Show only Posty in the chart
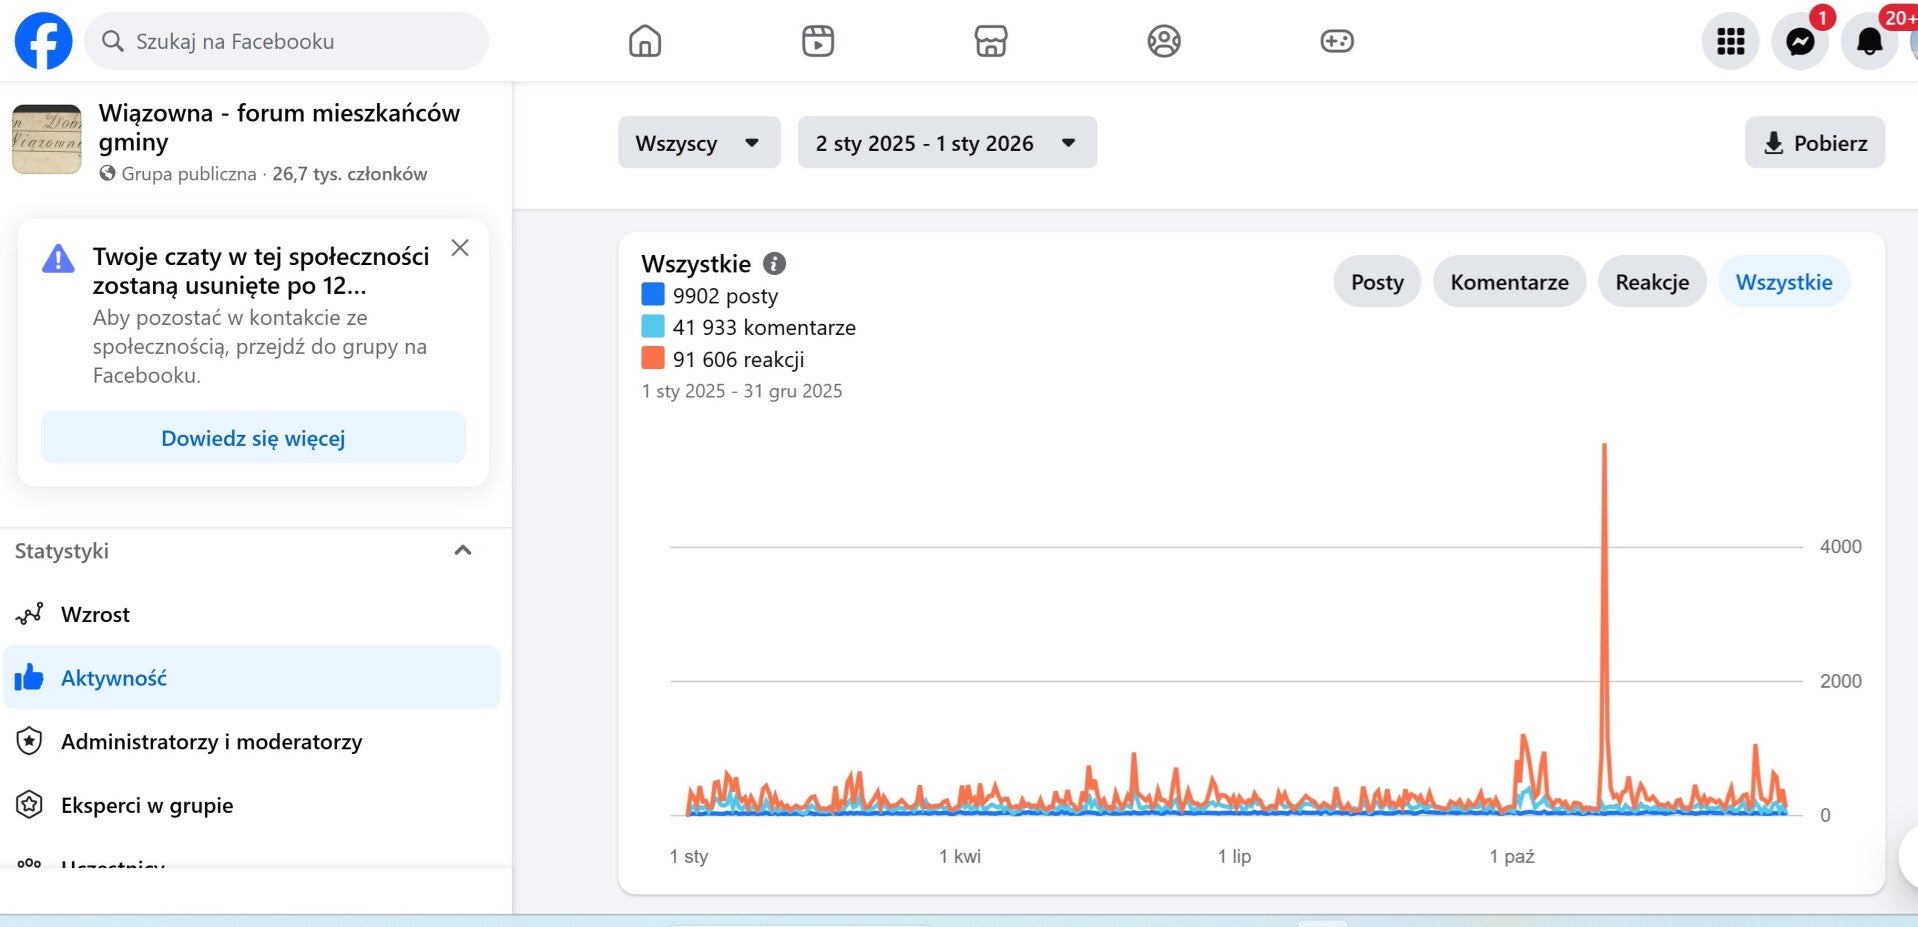Image resolution: width=1918 pixels, height=927 pixels. pos(1377,282)
